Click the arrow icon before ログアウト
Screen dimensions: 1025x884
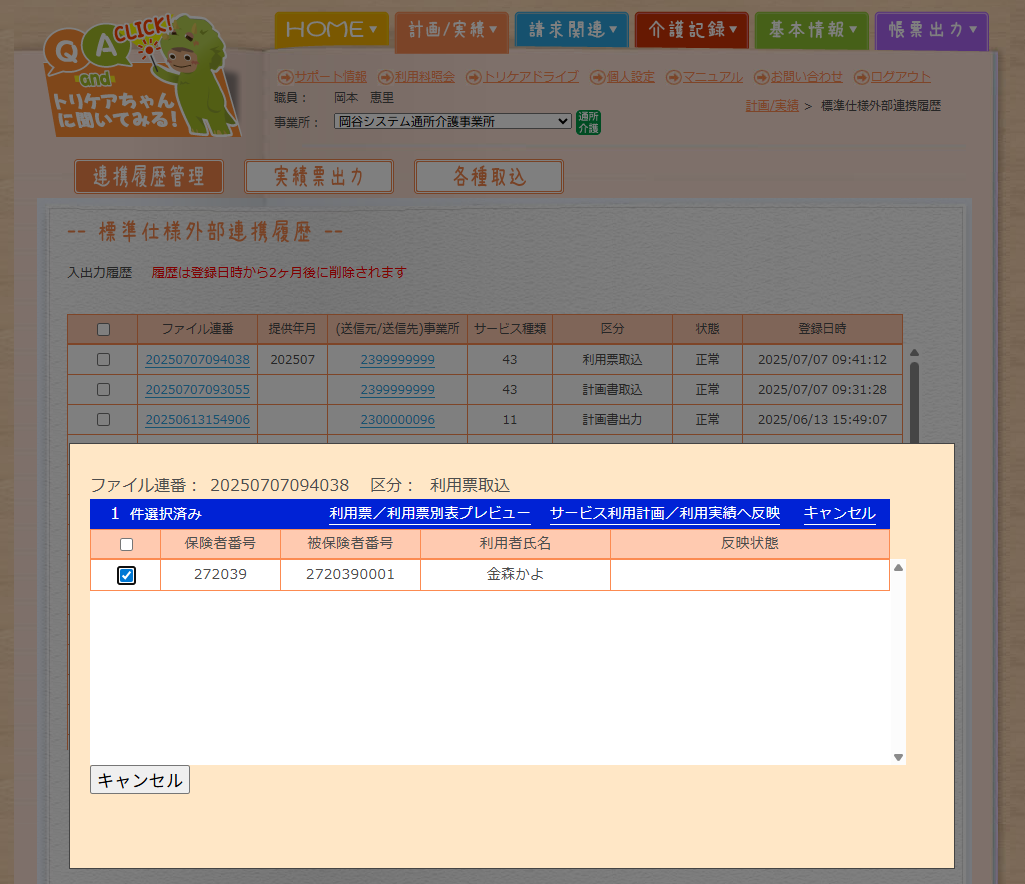pos(862,77)
